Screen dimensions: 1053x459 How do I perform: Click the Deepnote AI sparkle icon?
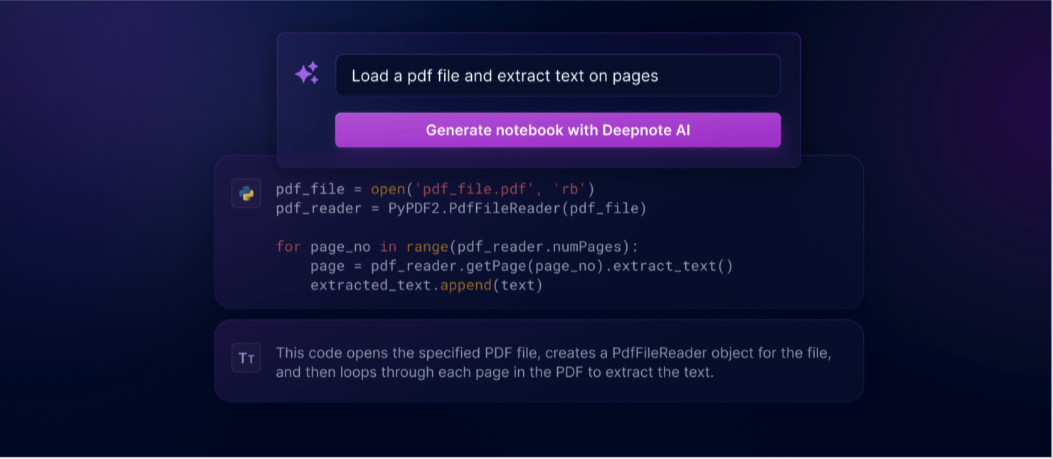pyautogui.click(x=307, y=73)
